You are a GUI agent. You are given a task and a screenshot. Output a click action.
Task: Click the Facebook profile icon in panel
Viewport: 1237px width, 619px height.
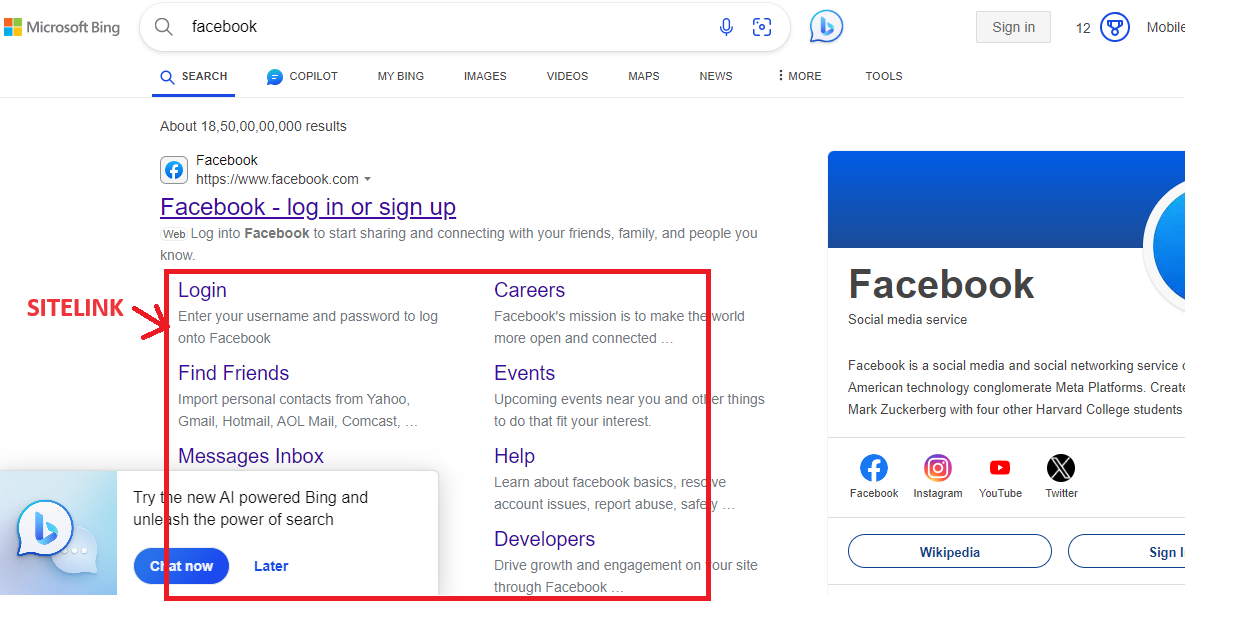tap(873, 468)
